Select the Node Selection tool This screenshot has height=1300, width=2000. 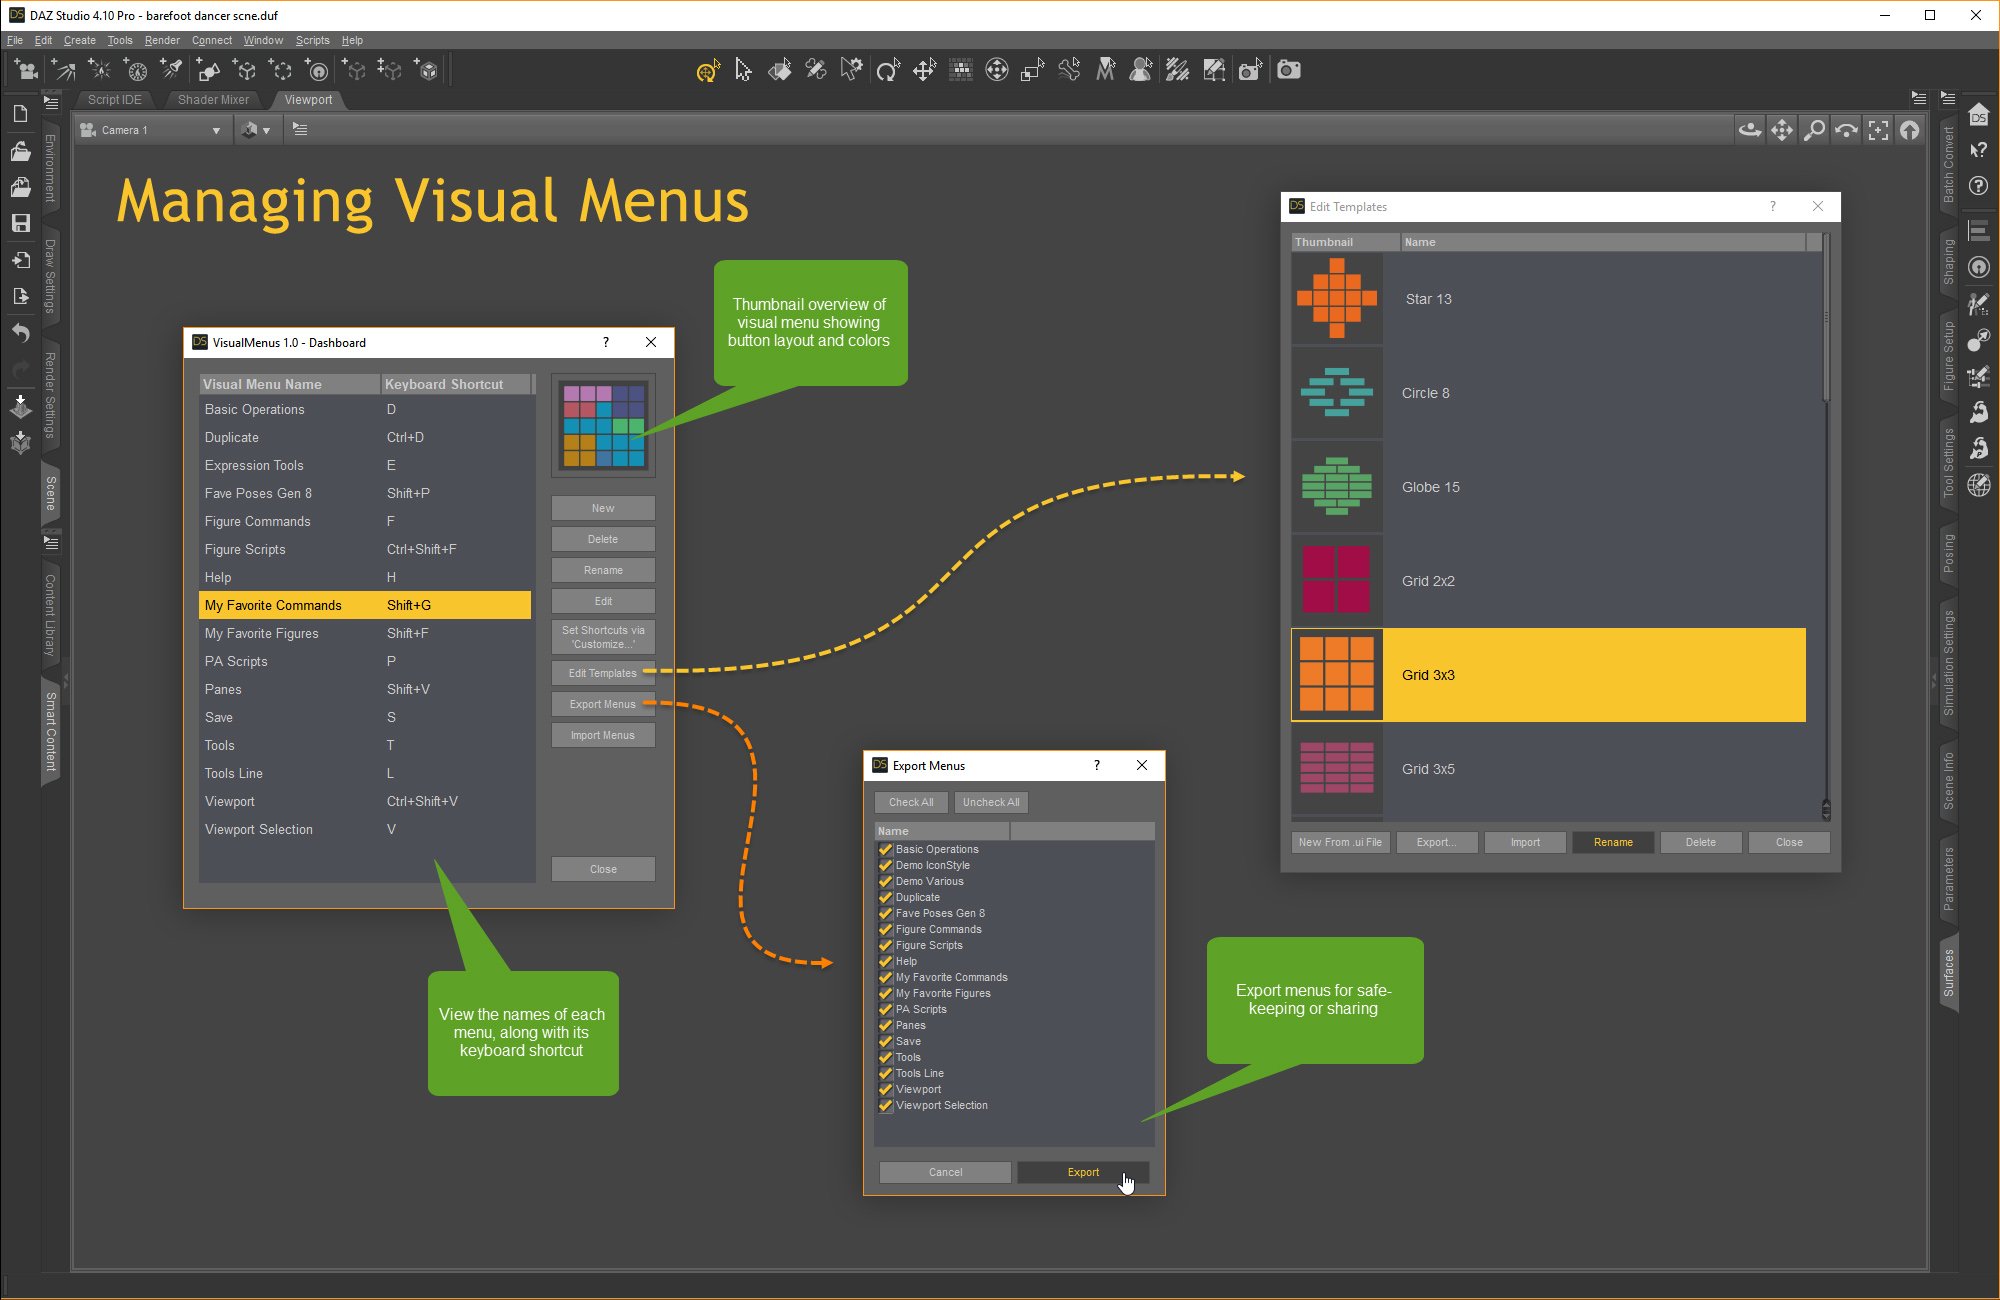(x=743, y=70)
